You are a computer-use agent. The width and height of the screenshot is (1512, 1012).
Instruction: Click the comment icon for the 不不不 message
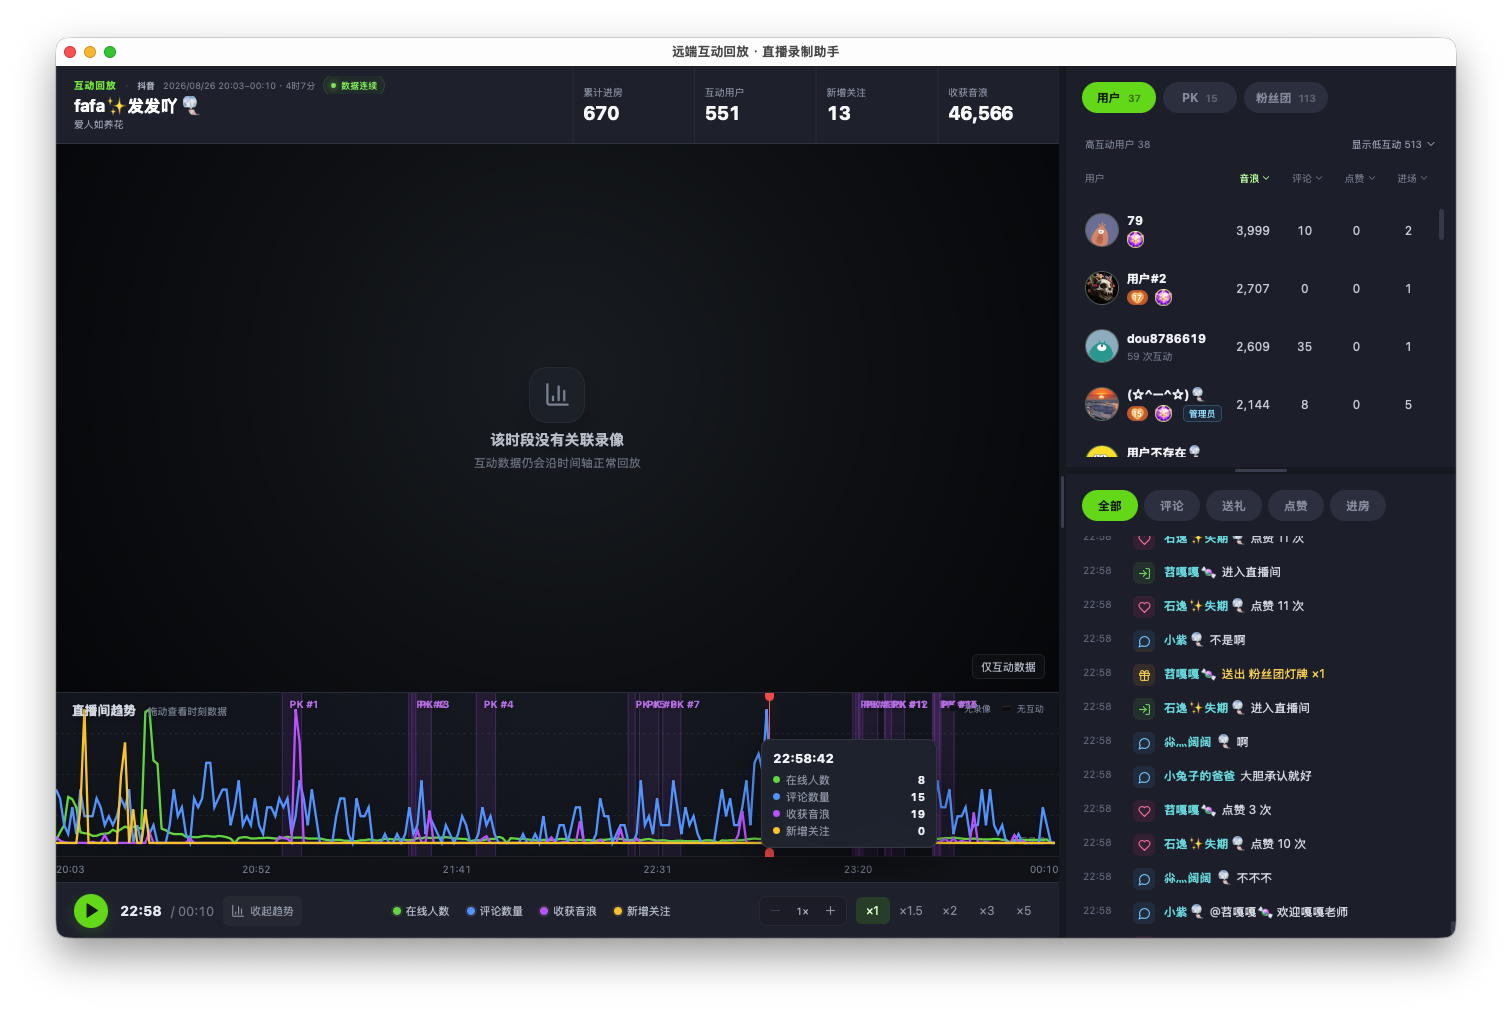pyautogui.click(x=1144, y=879)
